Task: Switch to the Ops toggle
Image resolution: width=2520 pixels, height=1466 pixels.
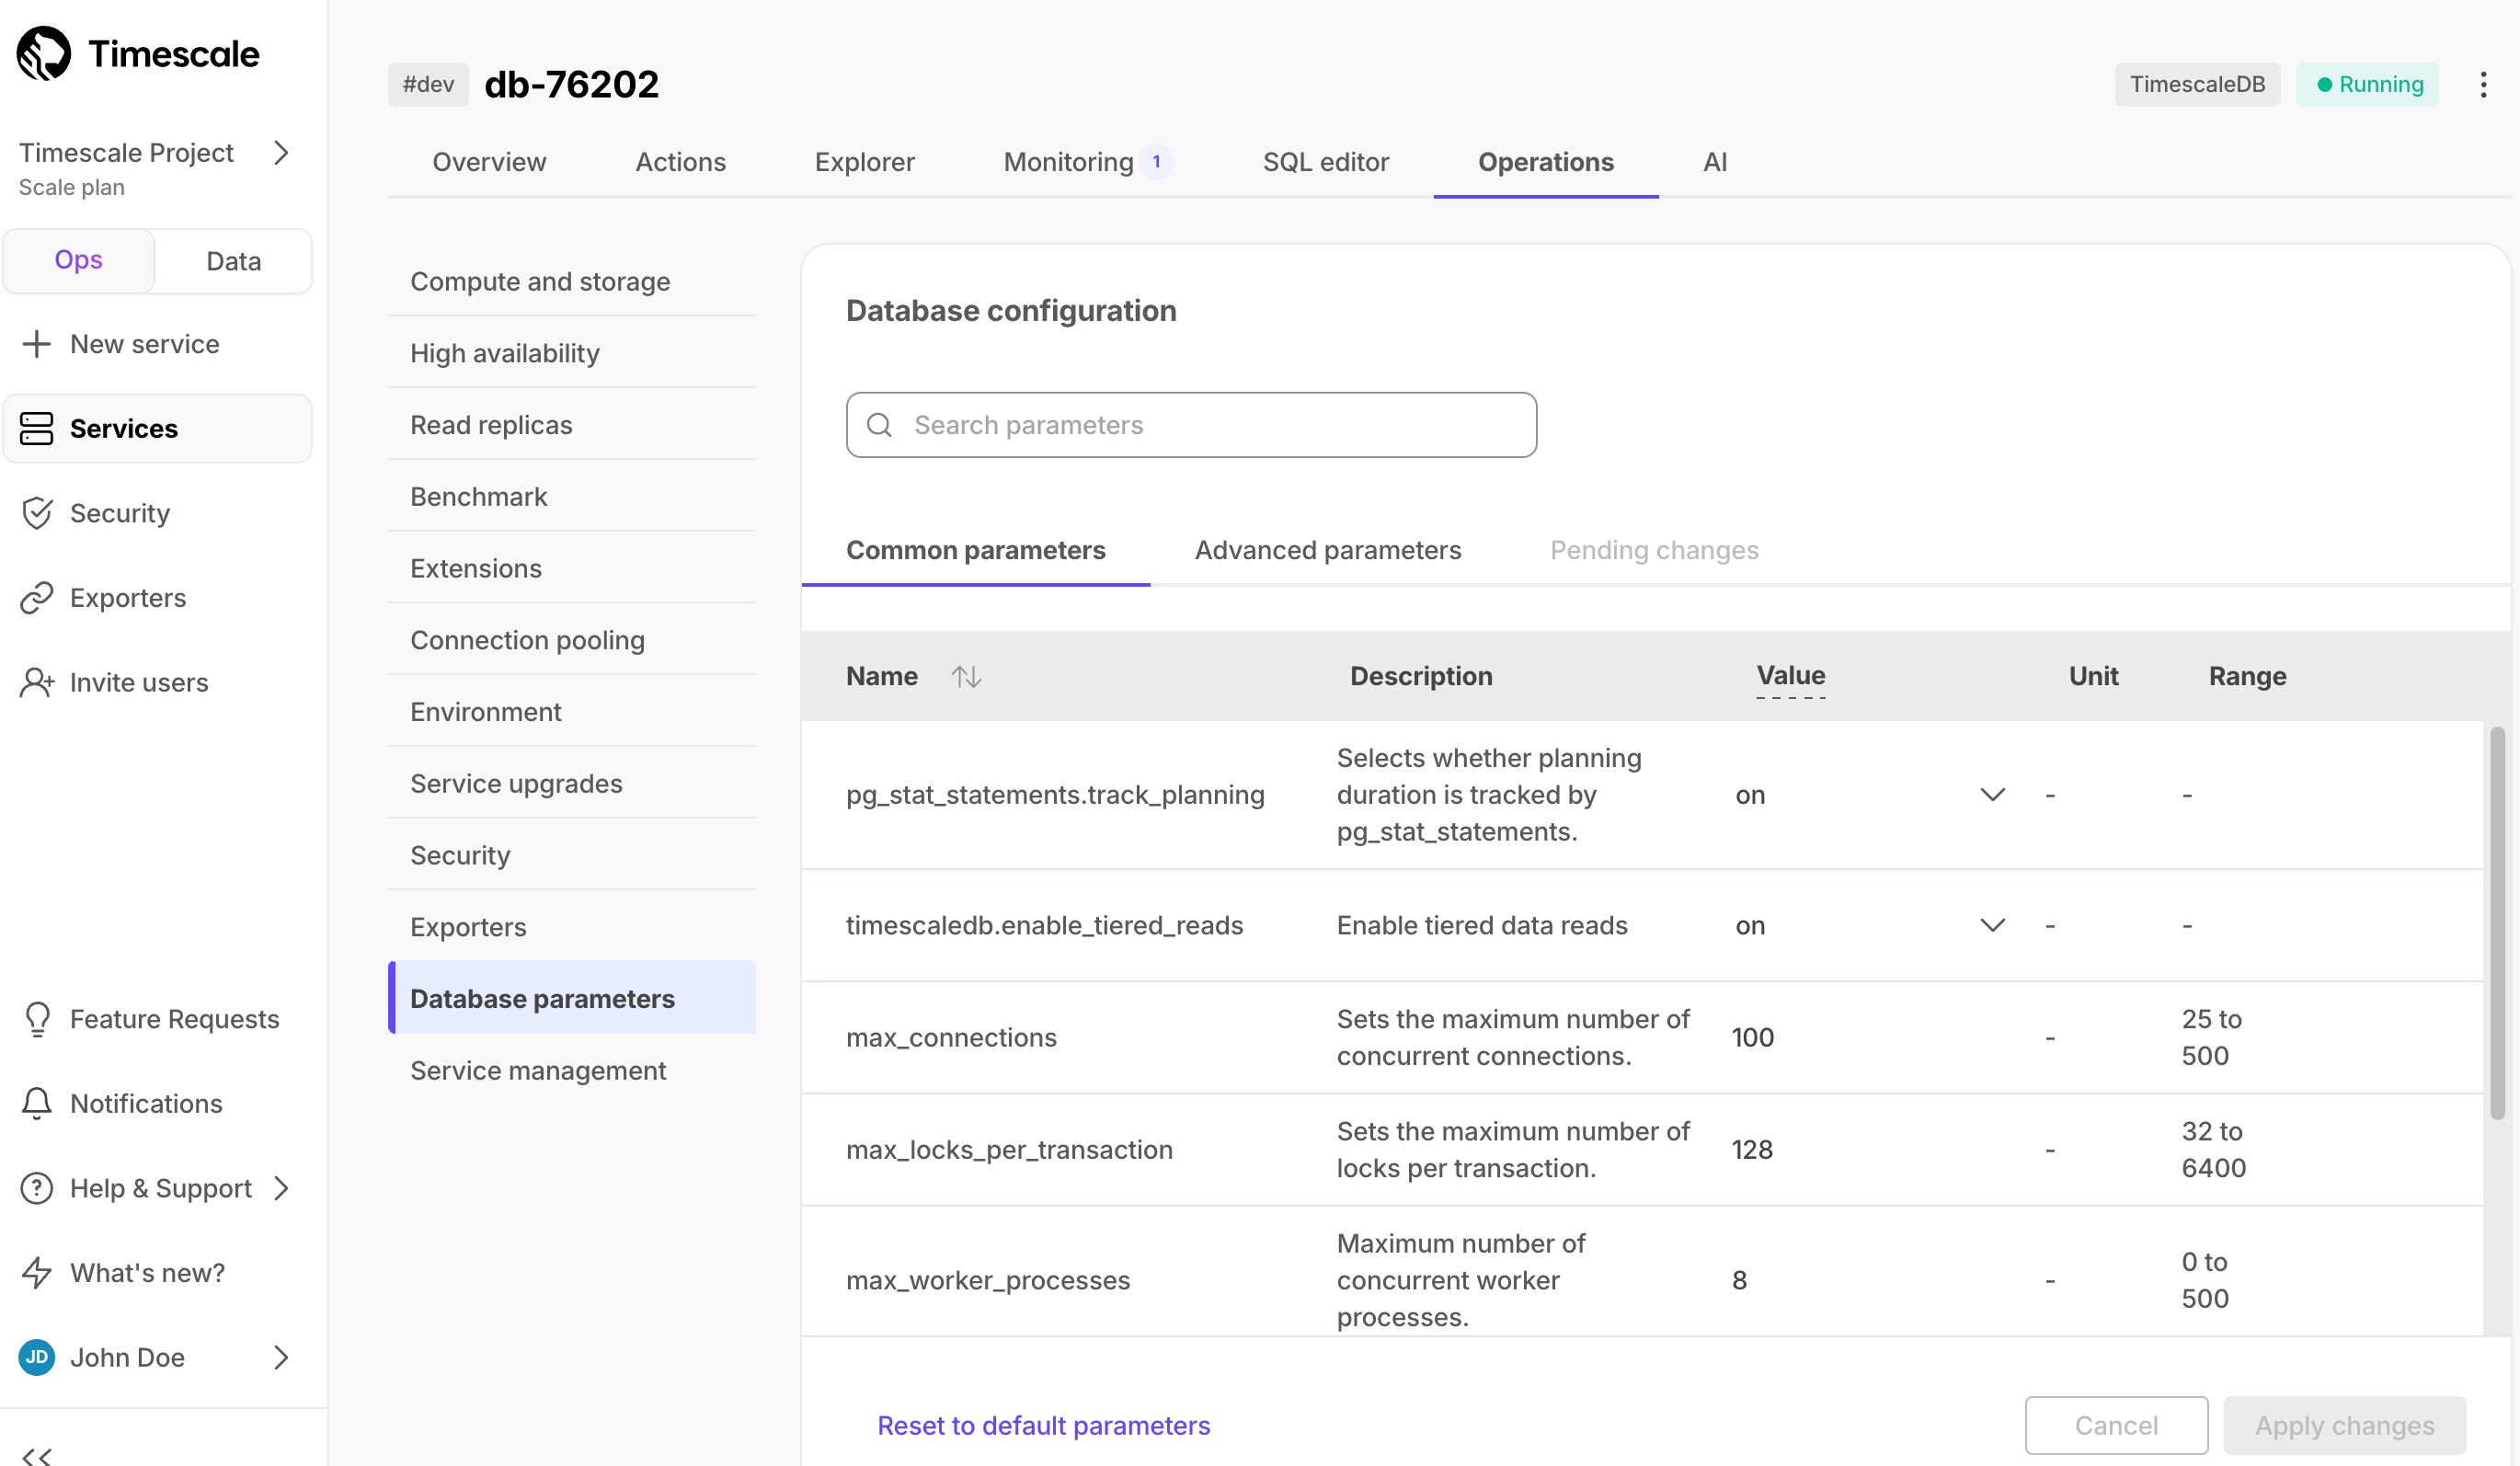Action: 79,260
